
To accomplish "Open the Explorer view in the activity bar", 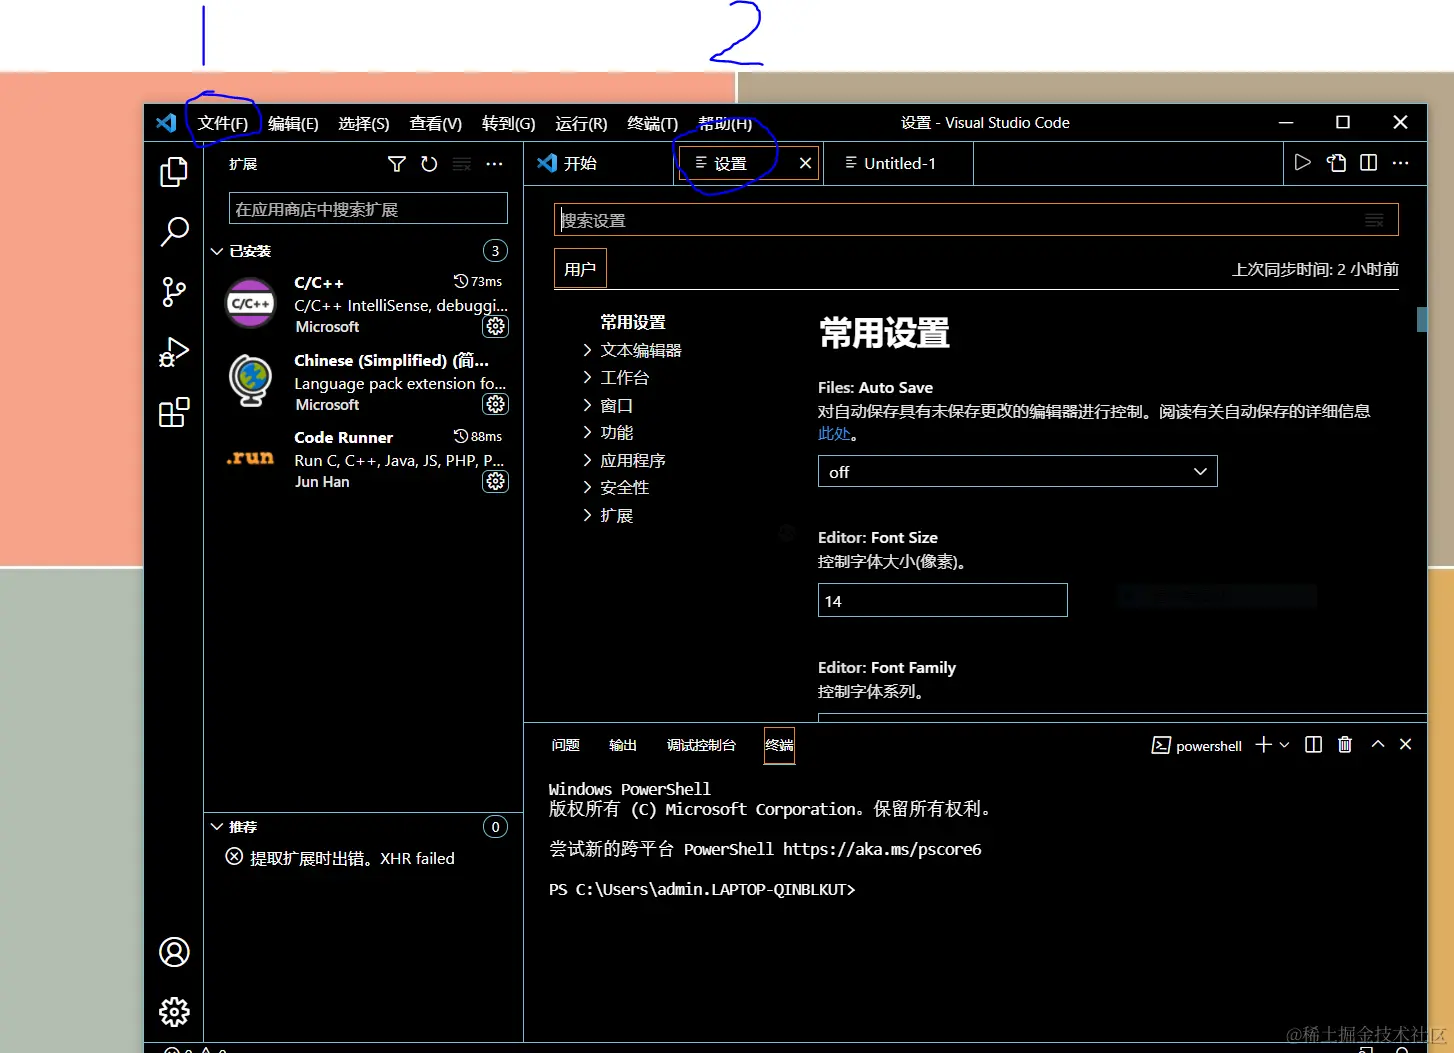I will click(x=174, y=172).
